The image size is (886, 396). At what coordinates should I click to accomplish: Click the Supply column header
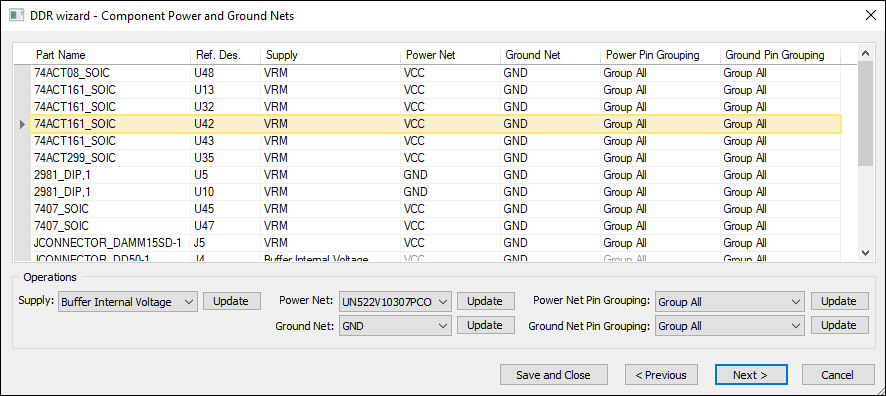tap(331, 55)
